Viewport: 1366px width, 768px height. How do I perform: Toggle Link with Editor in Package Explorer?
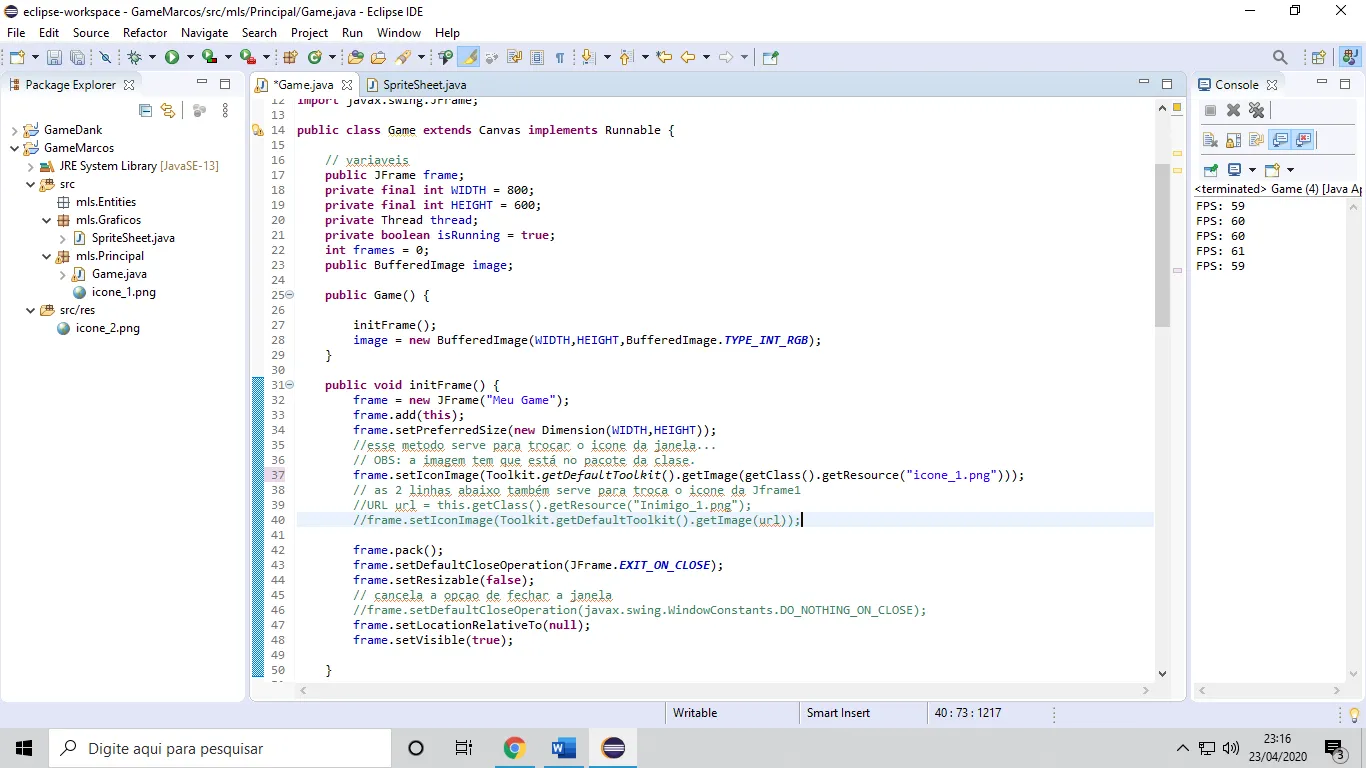pos(168,111)
